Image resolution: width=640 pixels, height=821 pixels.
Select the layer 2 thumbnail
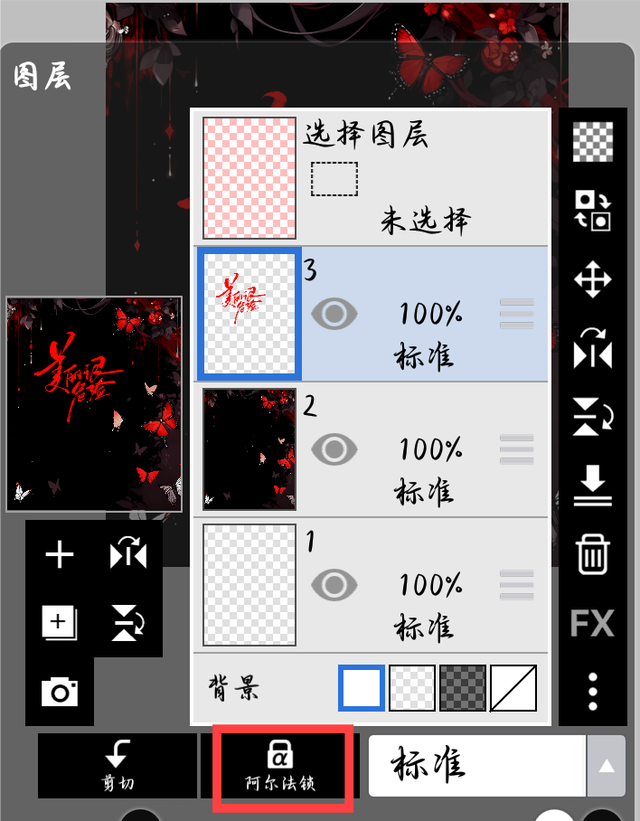tap(249, 449)
